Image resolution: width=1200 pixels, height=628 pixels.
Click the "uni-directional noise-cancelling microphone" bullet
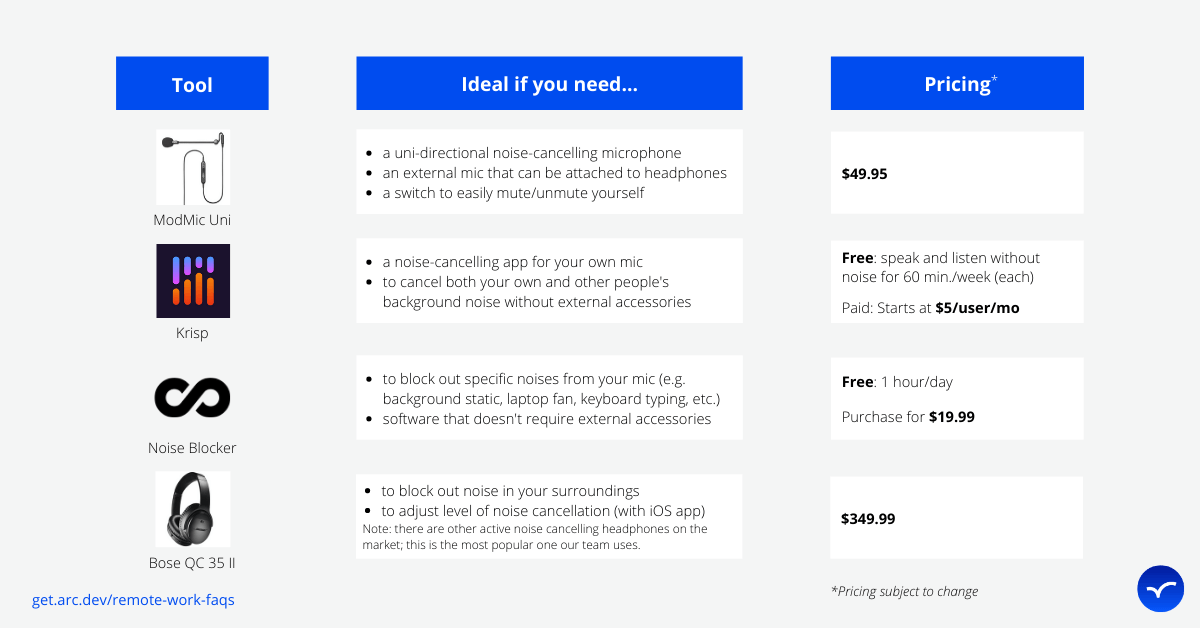click(x=531, y=153)
